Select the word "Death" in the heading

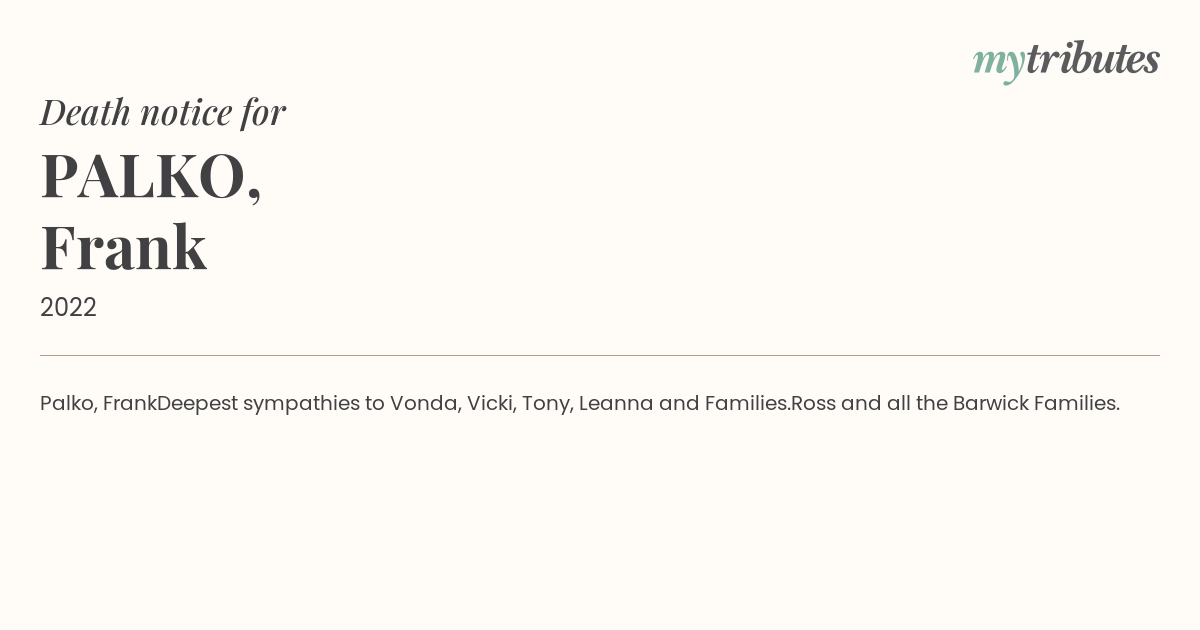[85, 112]
